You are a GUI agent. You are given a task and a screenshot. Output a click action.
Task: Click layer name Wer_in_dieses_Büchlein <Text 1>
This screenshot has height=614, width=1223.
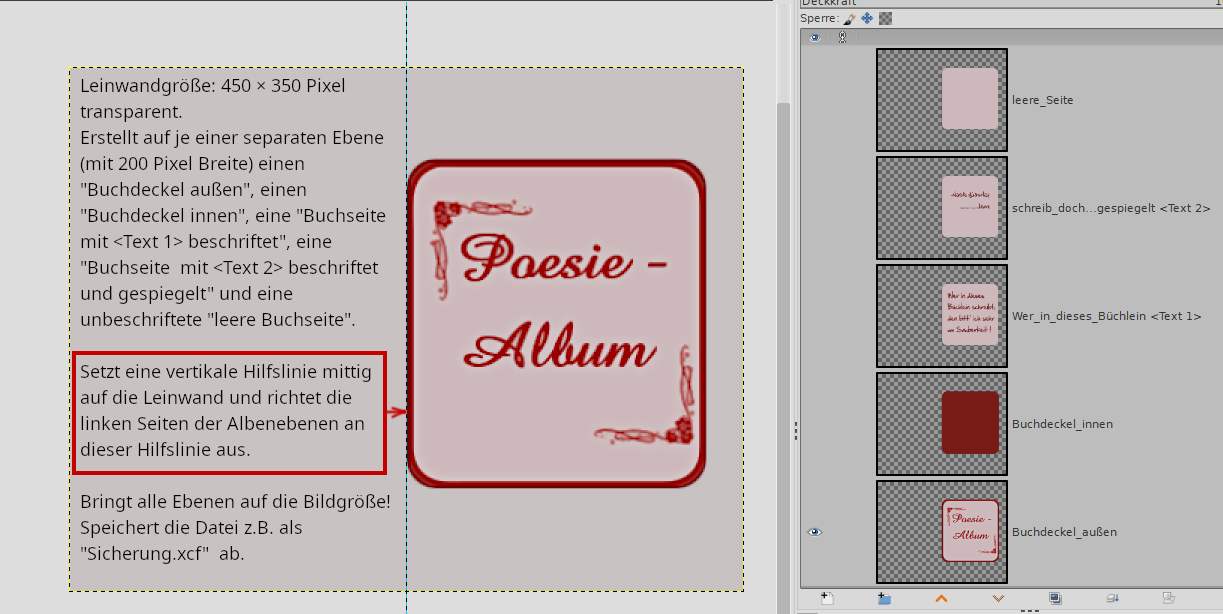(1106, 316)
